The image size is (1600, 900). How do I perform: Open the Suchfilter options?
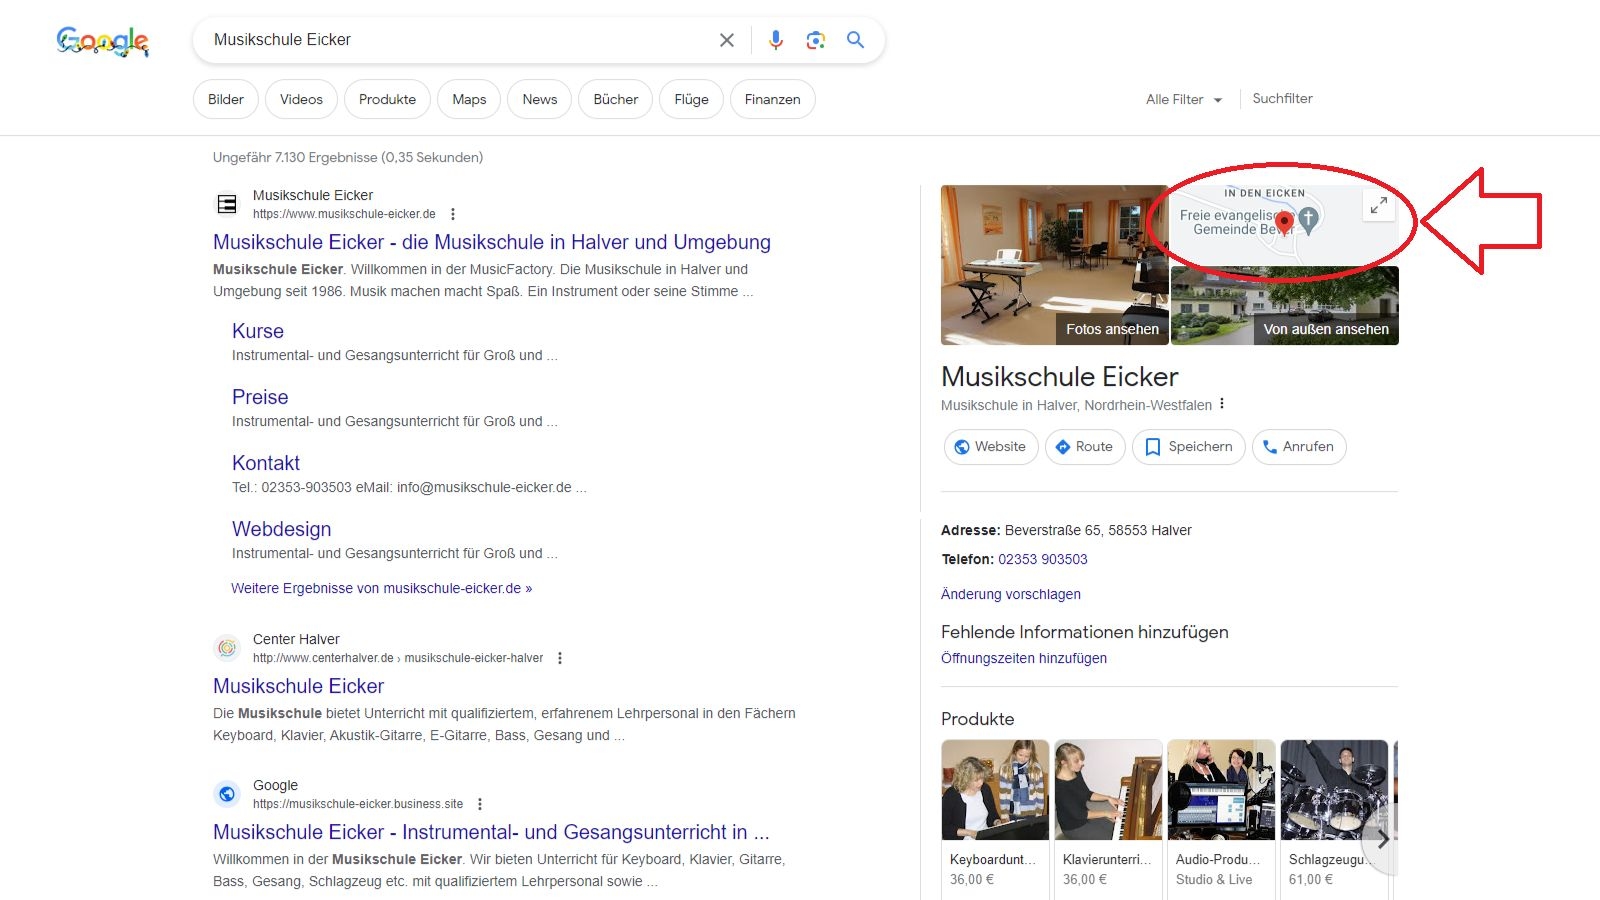[1282, 98]
